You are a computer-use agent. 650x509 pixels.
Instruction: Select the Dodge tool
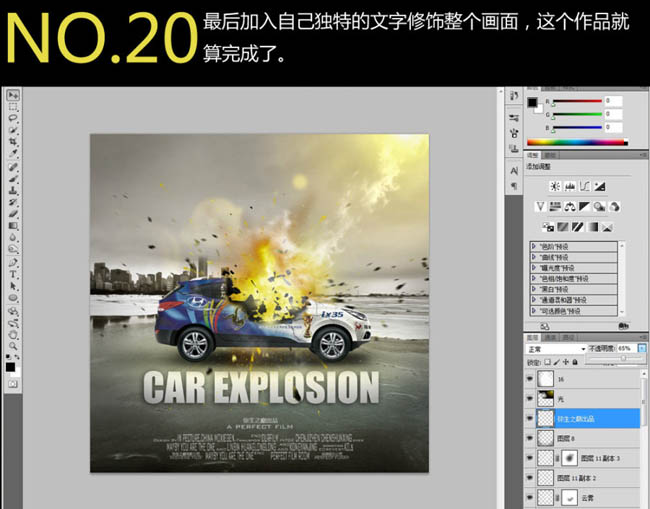pos(13,249)
